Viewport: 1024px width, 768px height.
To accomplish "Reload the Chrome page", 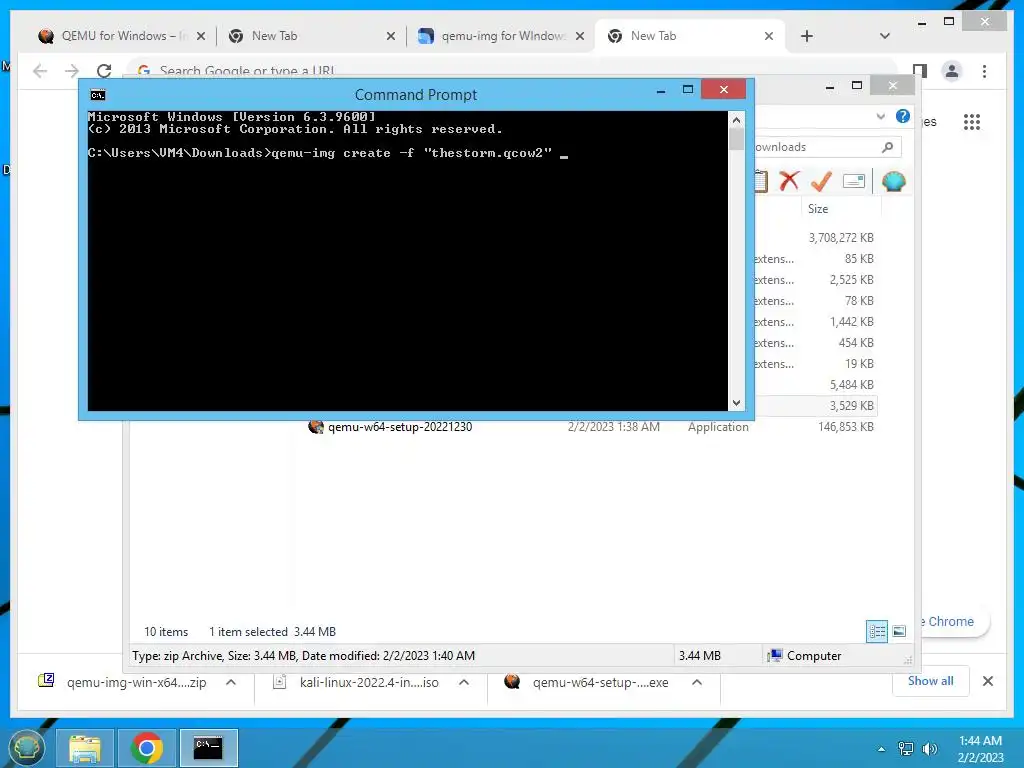I will [x=104, y=71].
